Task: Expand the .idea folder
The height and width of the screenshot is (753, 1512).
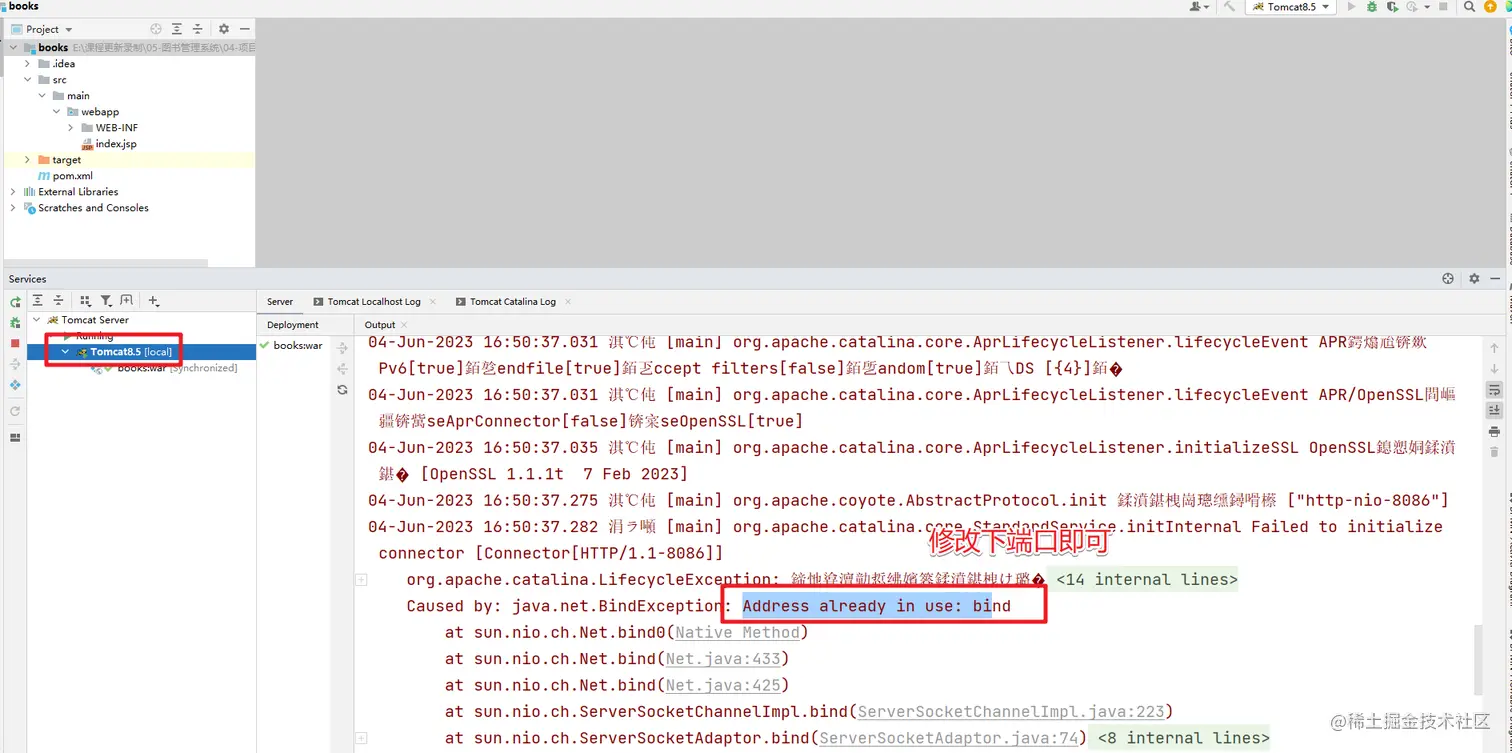Action: tap(28, 63)
